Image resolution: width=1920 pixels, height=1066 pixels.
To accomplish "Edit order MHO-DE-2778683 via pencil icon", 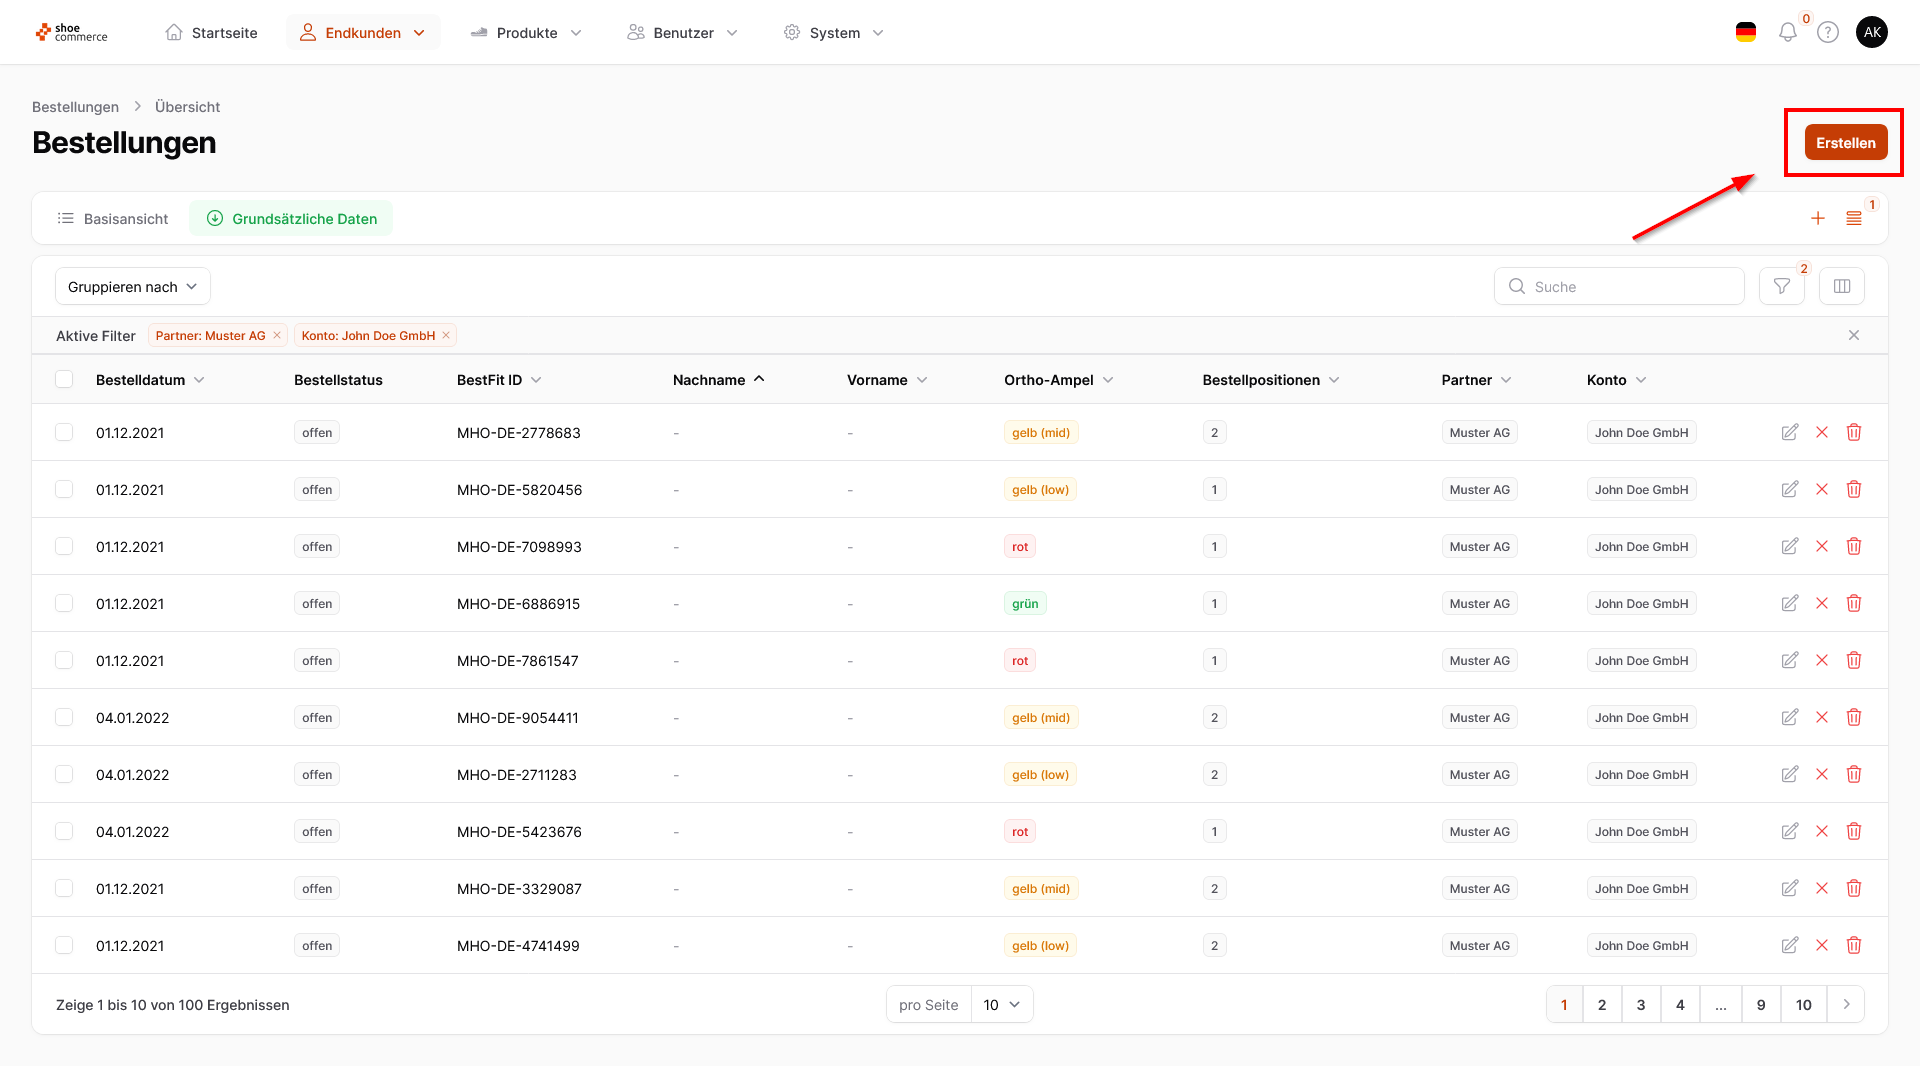I will click(x=1789, y=433).
